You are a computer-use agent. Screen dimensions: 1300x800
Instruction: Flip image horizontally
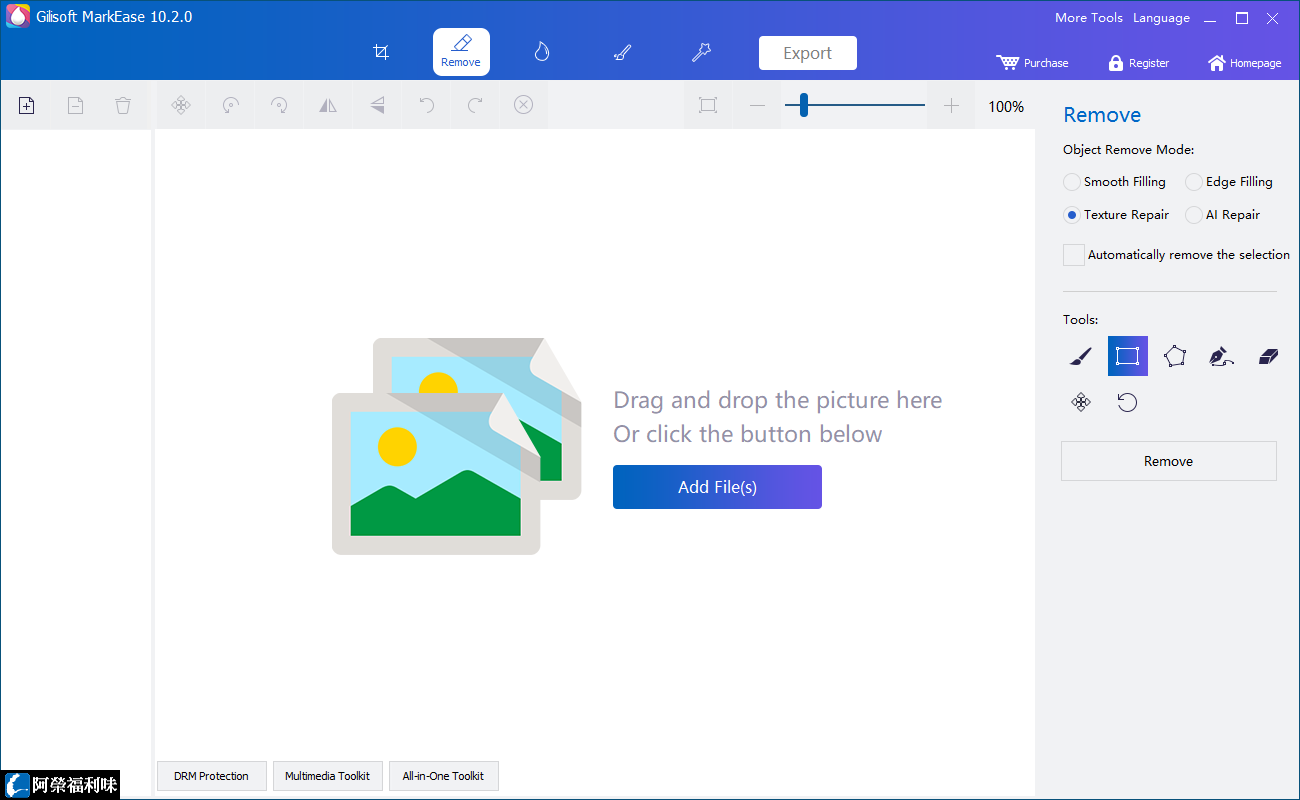tap(328, 105)
